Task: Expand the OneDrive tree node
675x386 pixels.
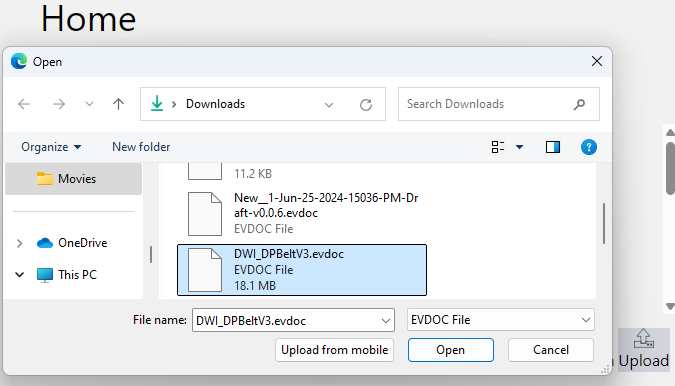Action: (19, 244)
